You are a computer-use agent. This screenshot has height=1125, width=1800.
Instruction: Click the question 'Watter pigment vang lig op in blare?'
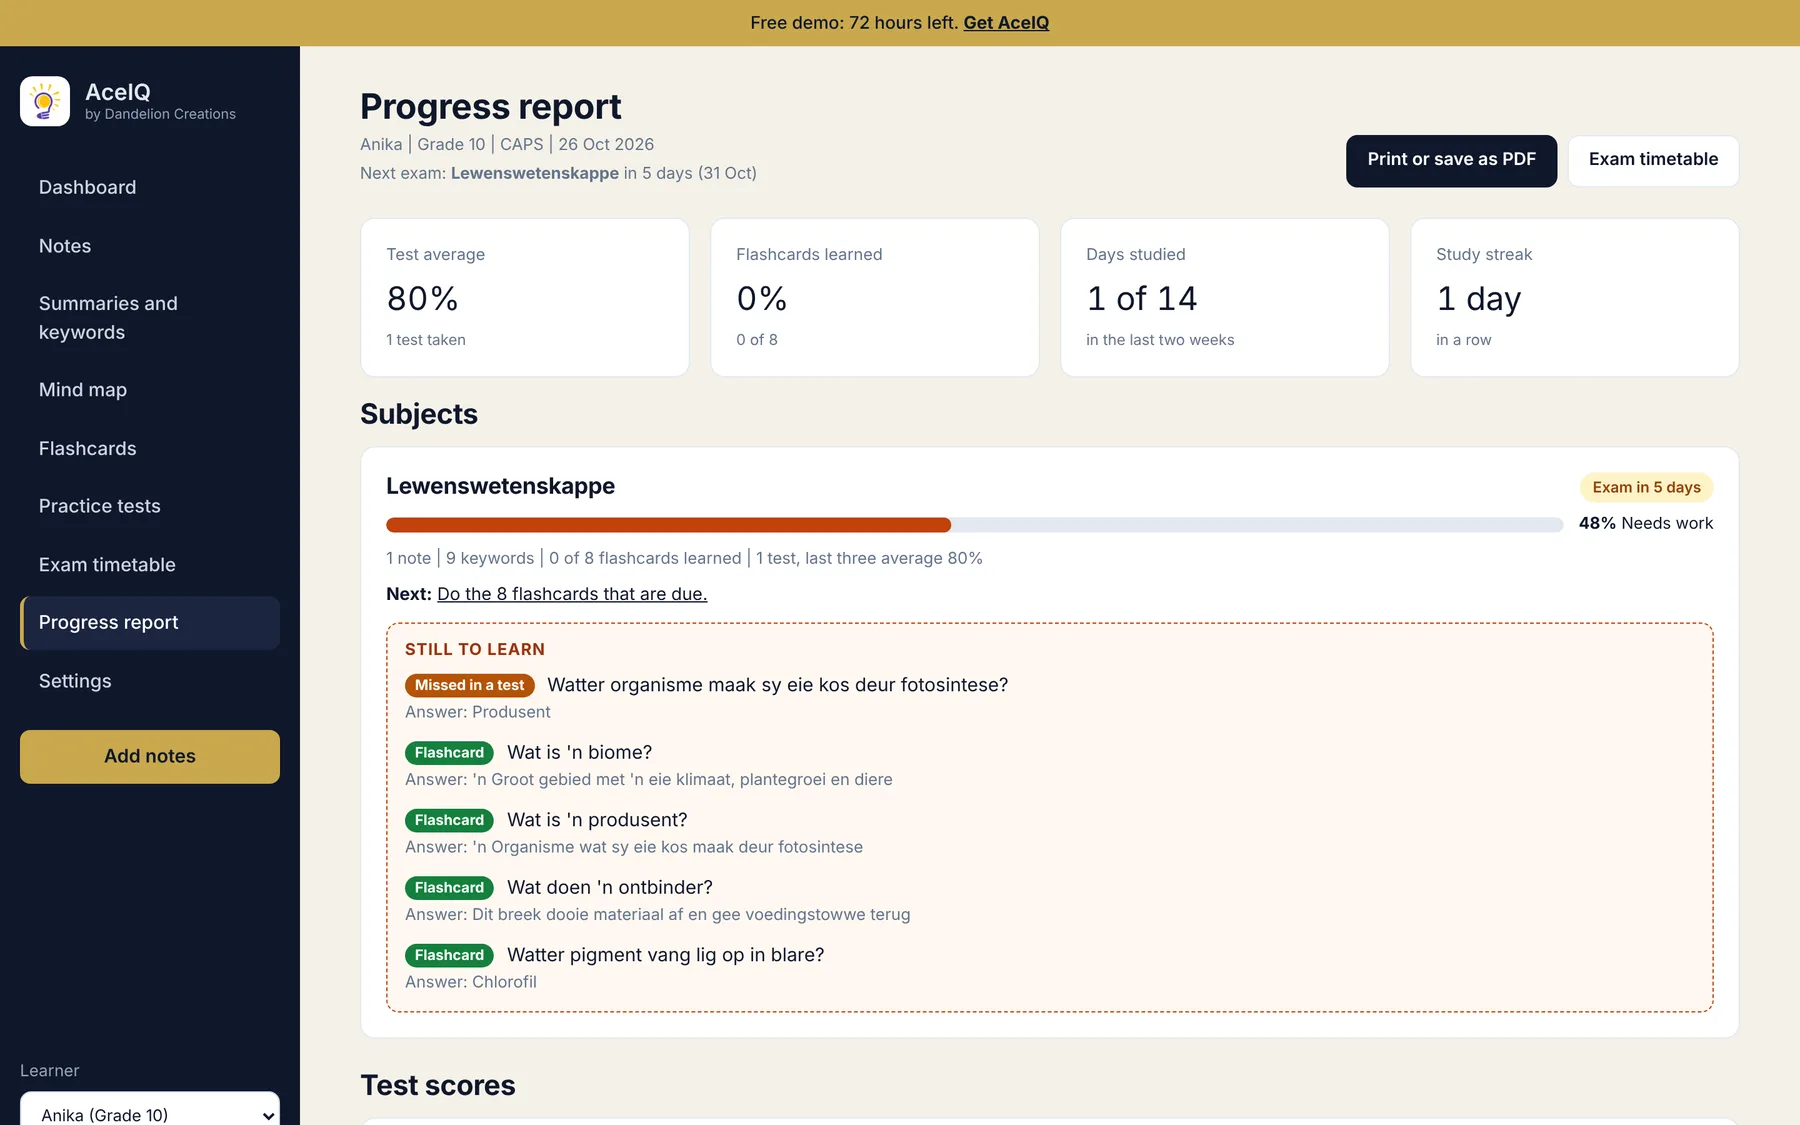click(666, 955)
